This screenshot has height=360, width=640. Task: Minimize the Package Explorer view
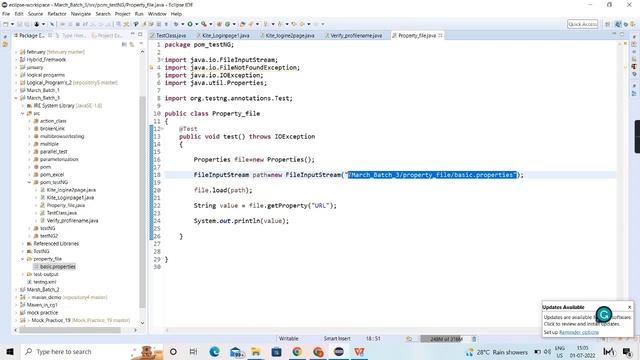click(x=133, y=35)
